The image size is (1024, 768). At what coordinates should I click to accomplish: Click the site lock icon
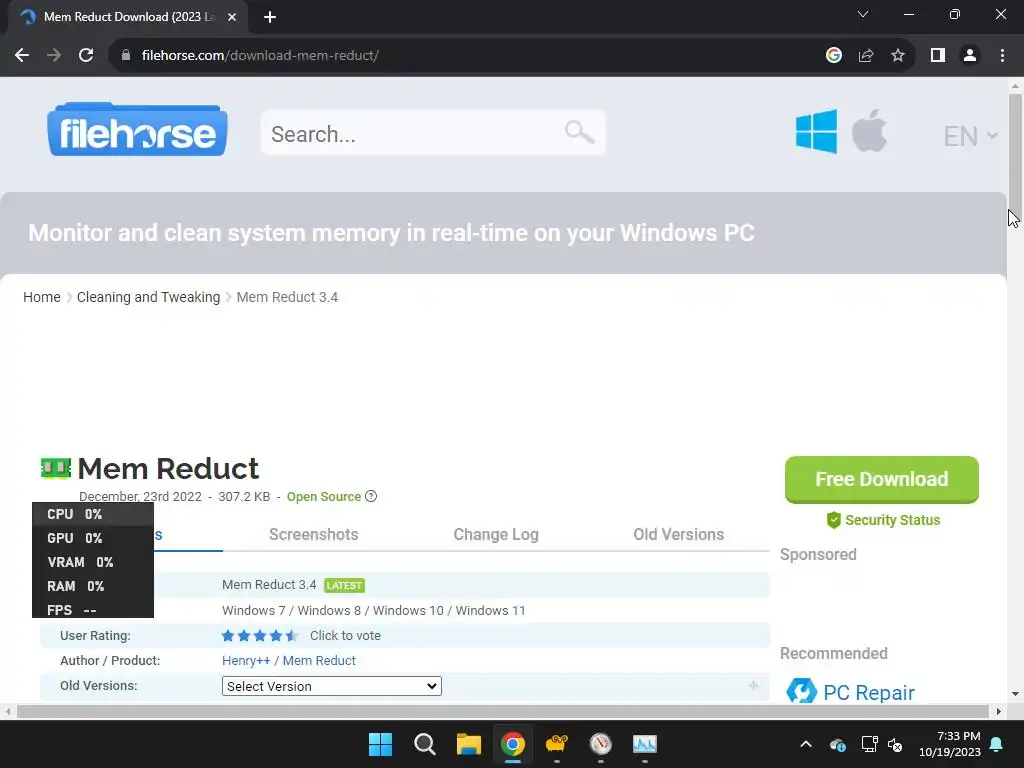pos(126,55)
